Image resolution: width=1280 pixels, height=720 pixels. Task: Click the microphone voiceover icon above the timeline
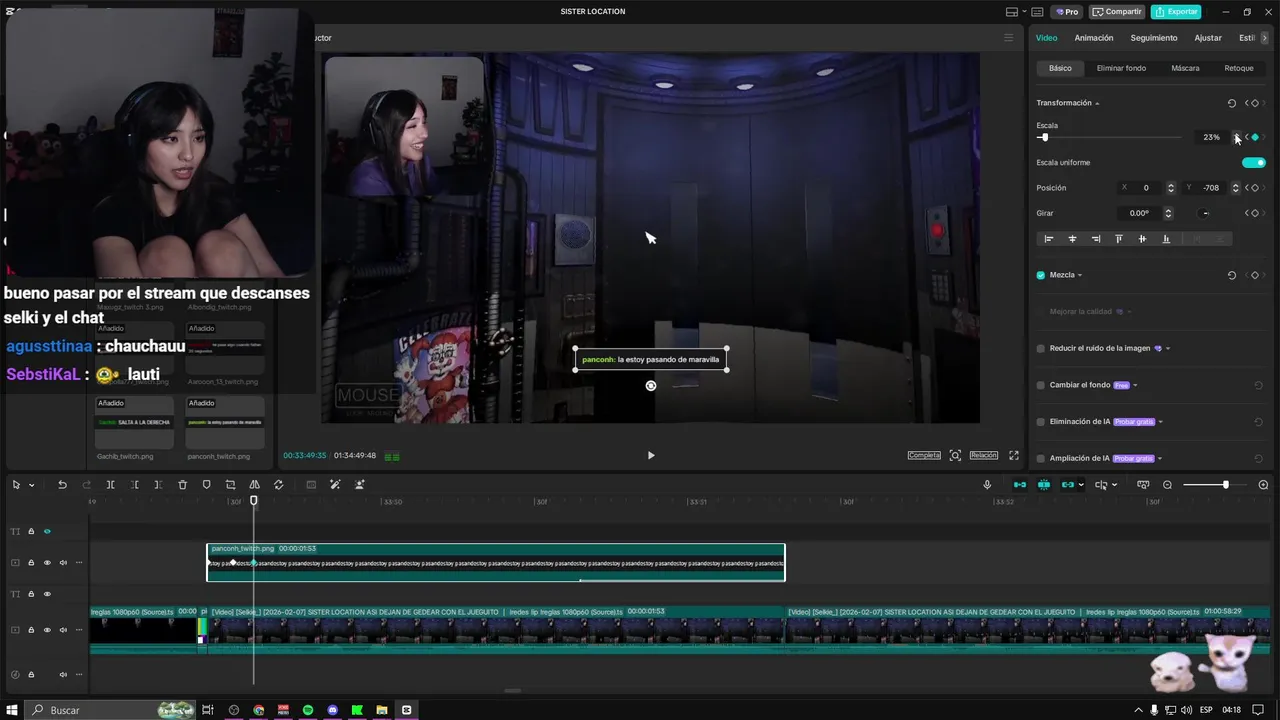(987, 485)
